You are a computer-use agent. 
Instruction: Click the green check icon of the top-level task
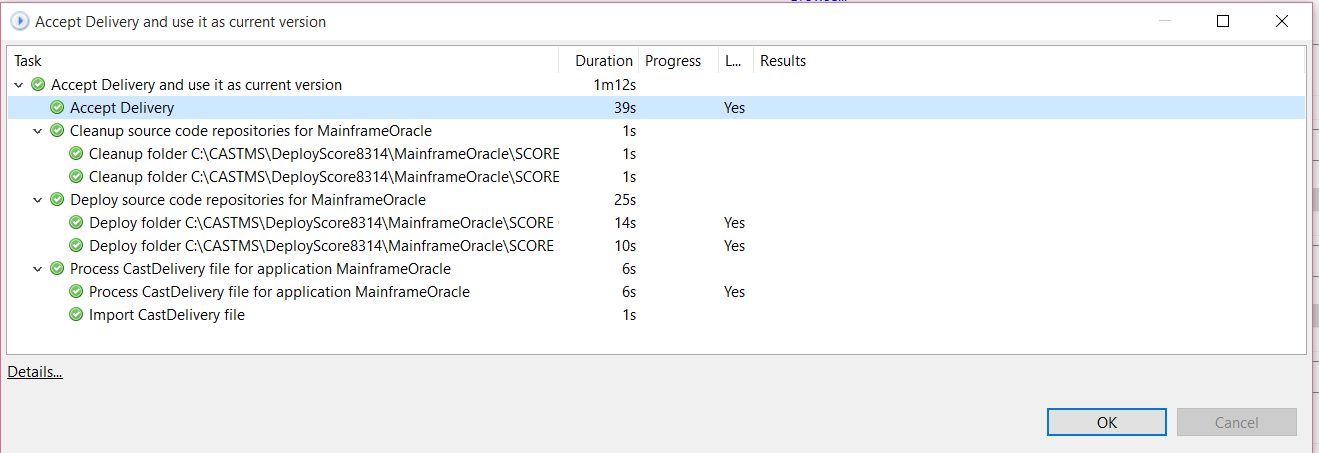point(38,85)
